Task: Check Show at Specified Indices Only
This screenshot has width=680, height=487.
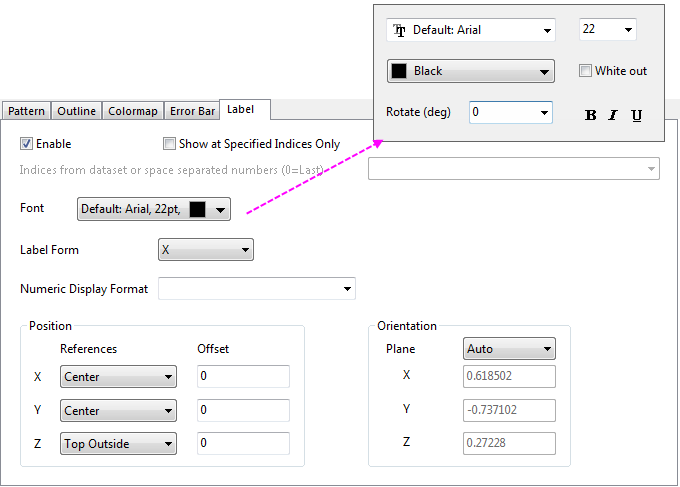Action: coord(169,144)
